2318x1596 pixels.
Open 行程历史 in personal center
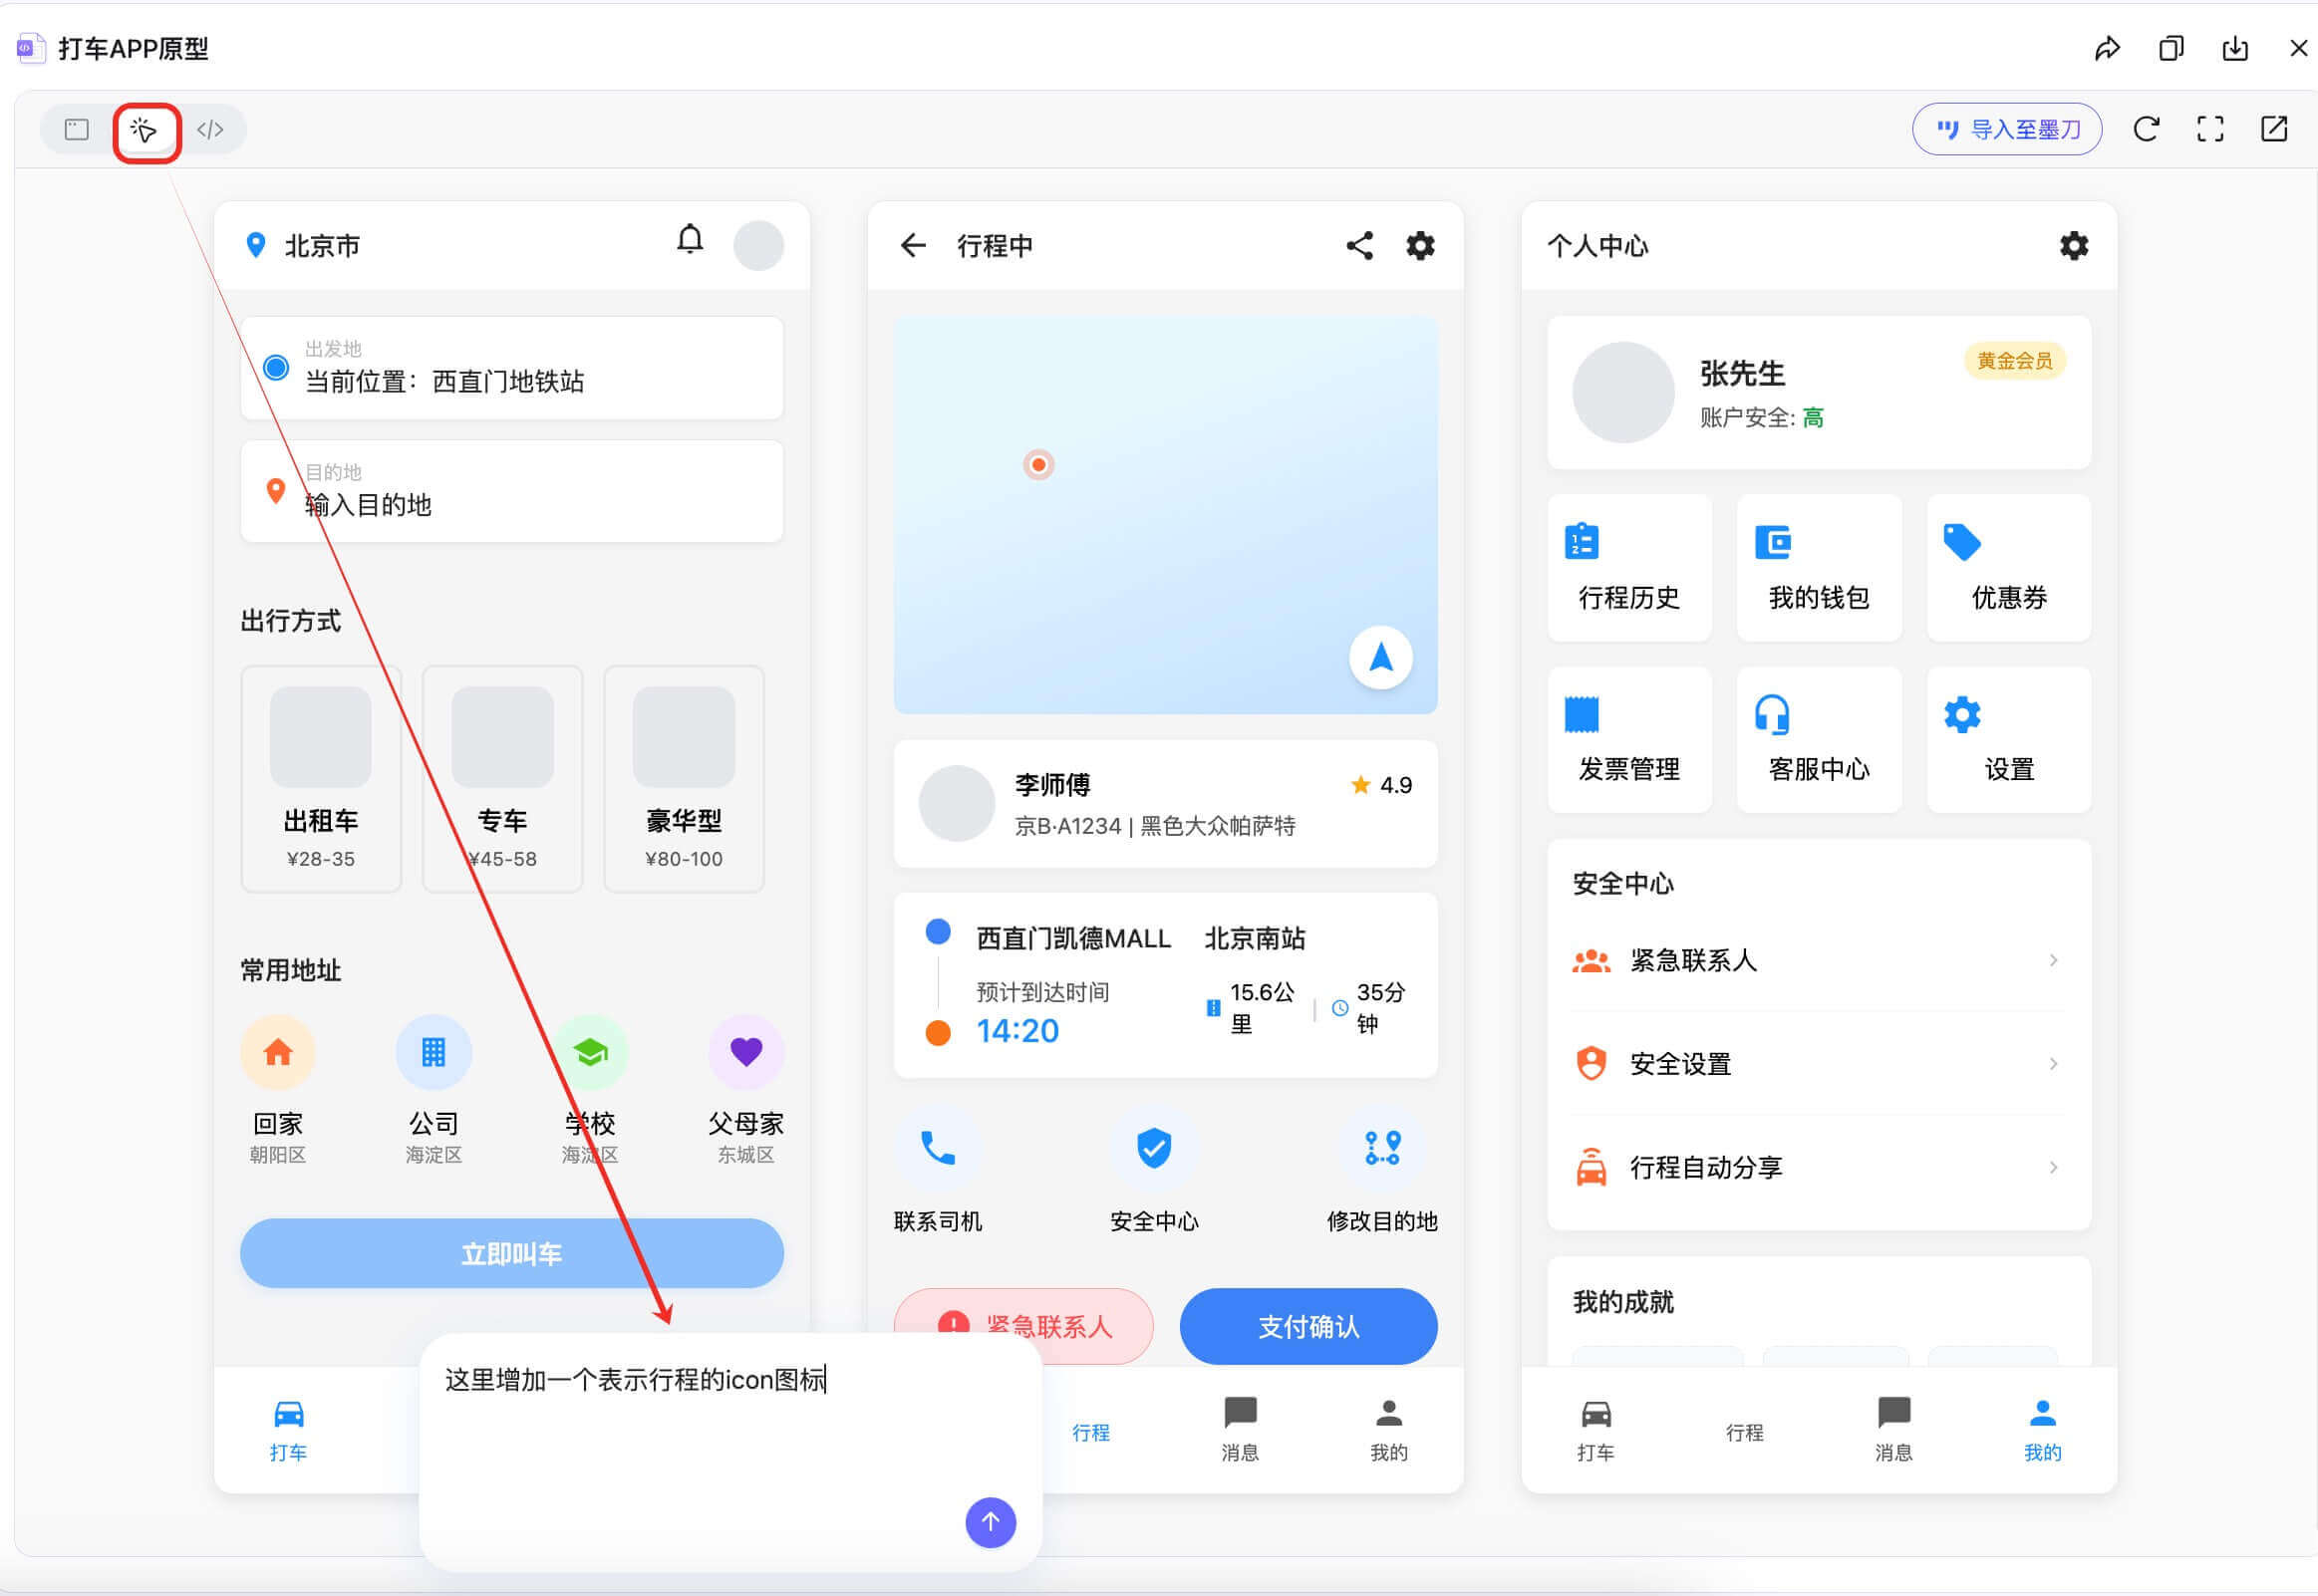click(1628, 566)
